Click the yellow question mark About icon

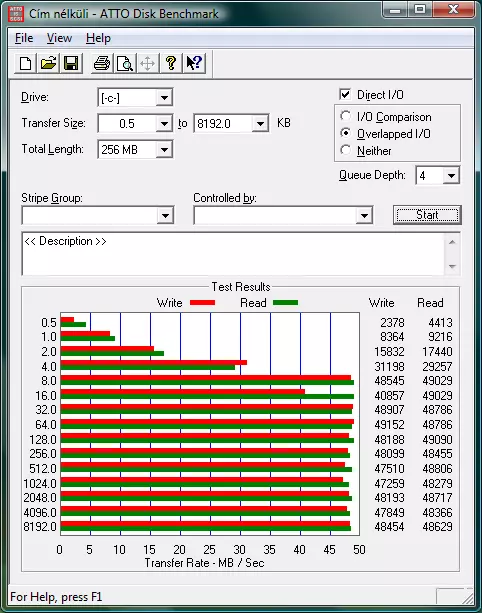pos(171,63)
